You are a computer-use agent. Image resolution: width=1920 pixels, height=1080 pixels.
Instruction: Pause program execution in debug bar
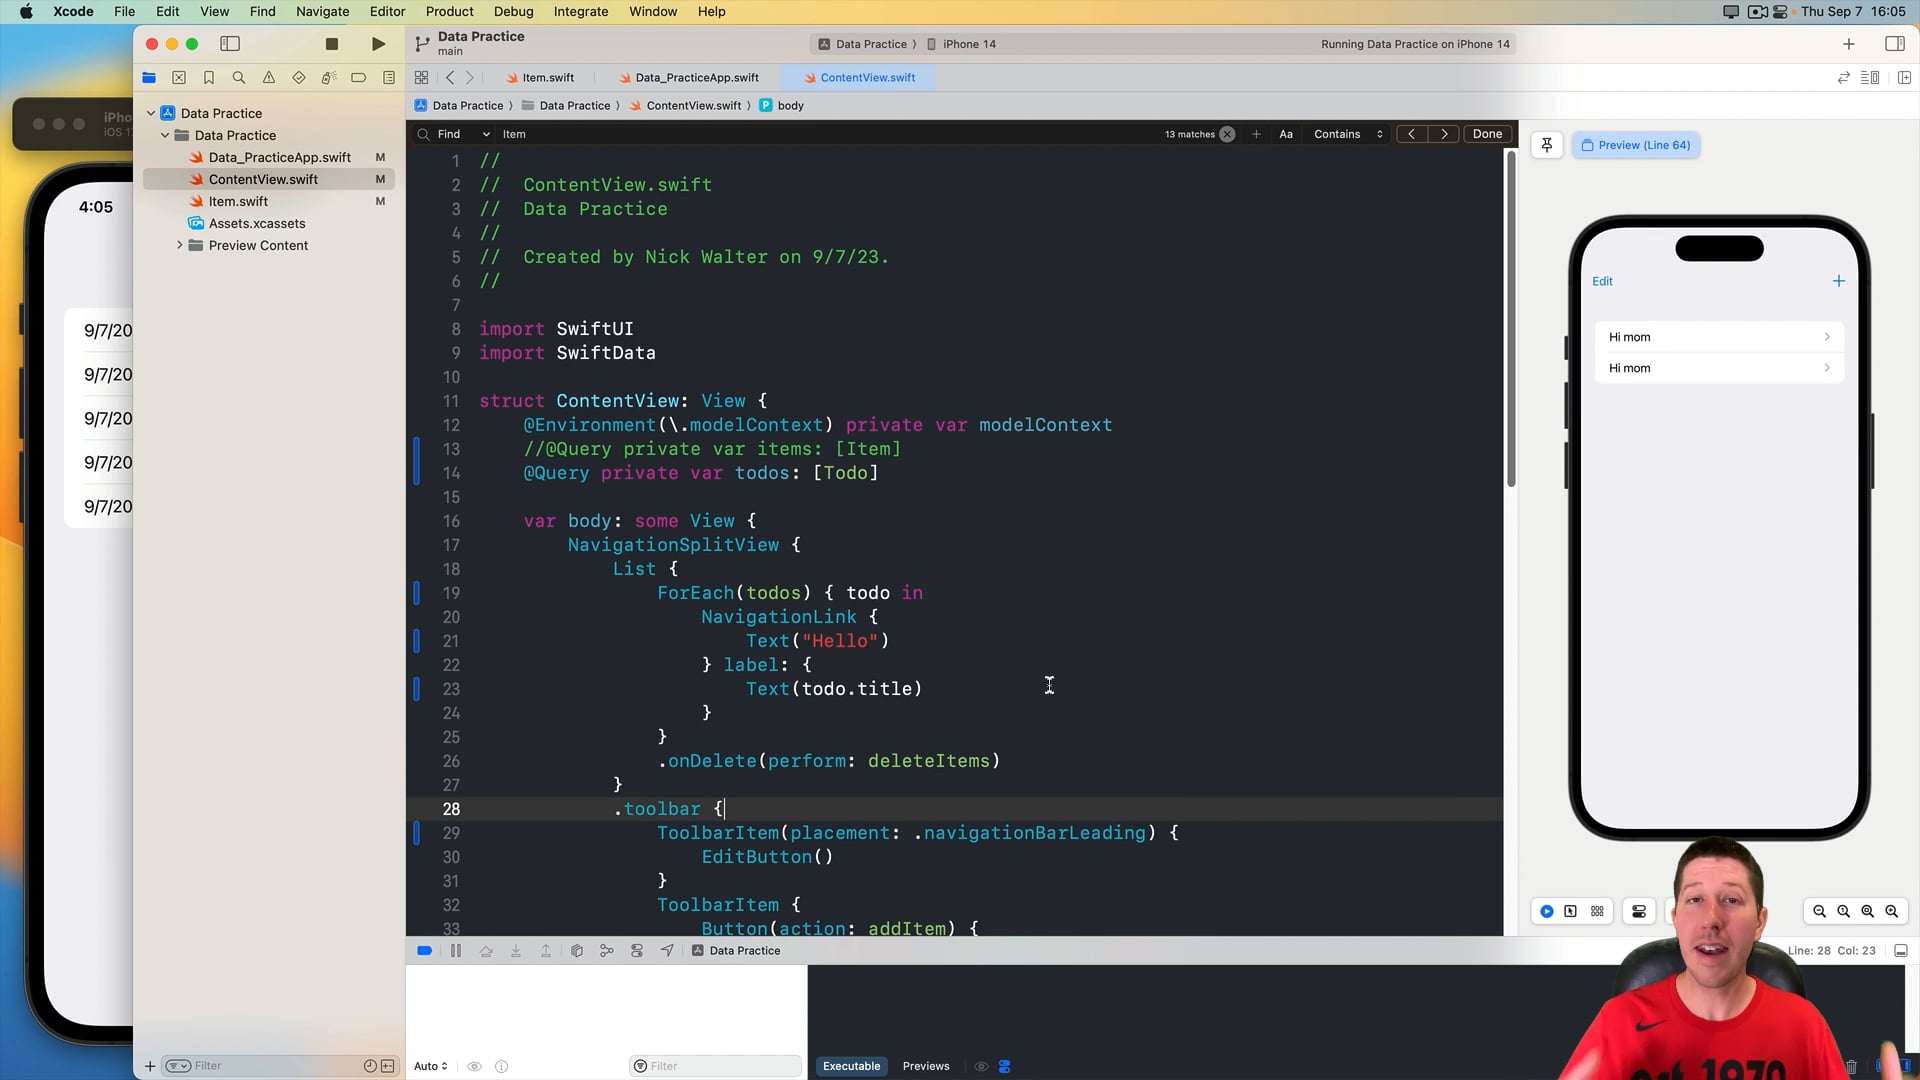tap(456, 951)
